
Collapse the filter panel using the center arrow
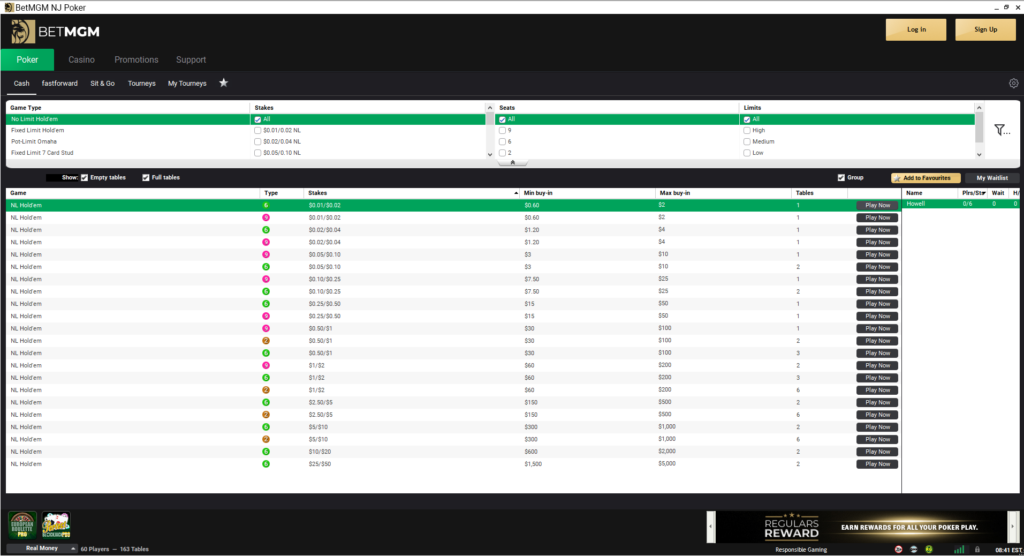click(x=513, y=163)
